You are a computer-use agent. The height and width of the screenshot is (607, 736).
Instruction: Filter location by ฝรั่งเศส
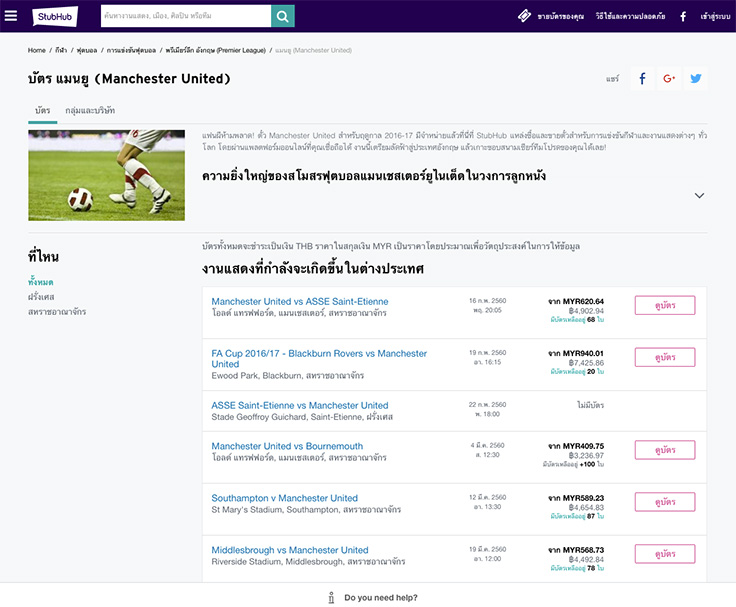[41, 297]
